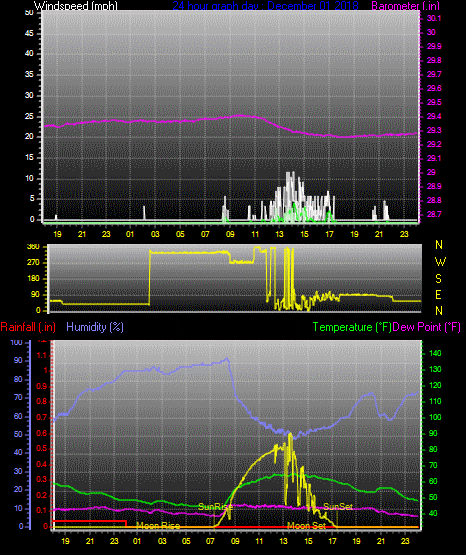Click hour 17 on the bottom chart axis
466x555 pixels.
[x=332, y=541]
